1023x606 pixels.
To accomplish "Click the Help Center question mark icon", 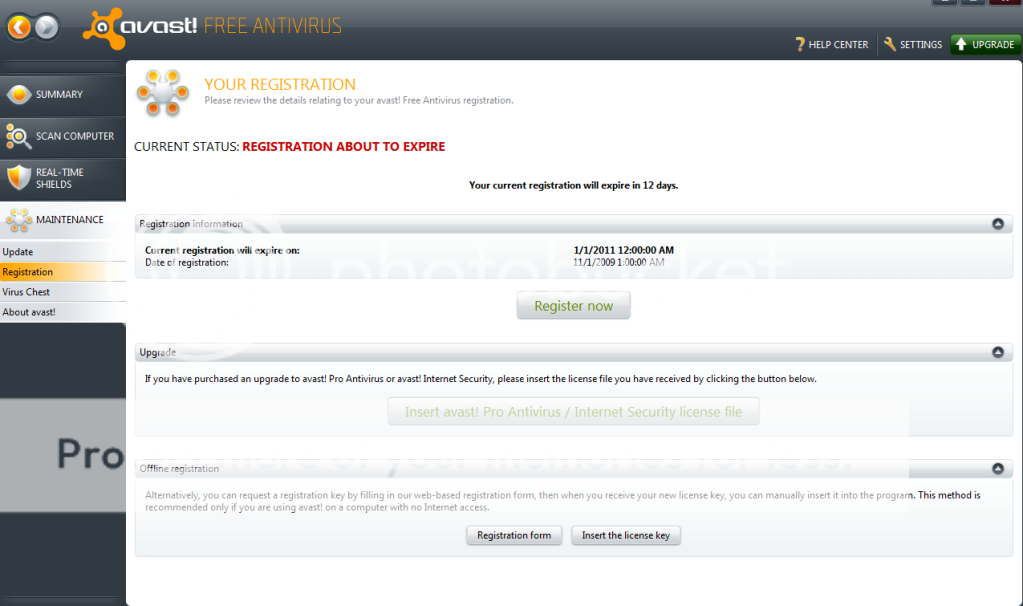I will tap(800, 44).
